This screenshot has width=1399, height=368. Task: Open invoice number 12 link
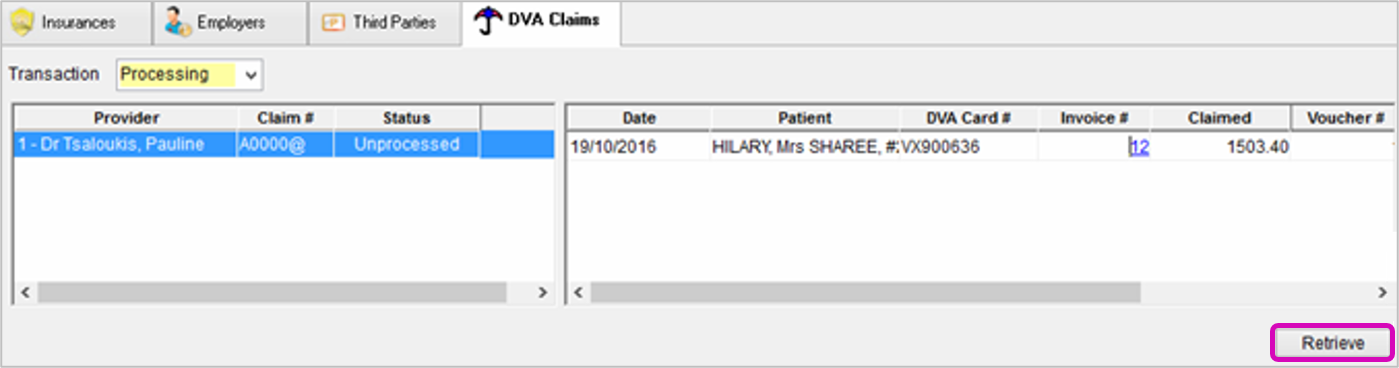tap(1139, 147)
